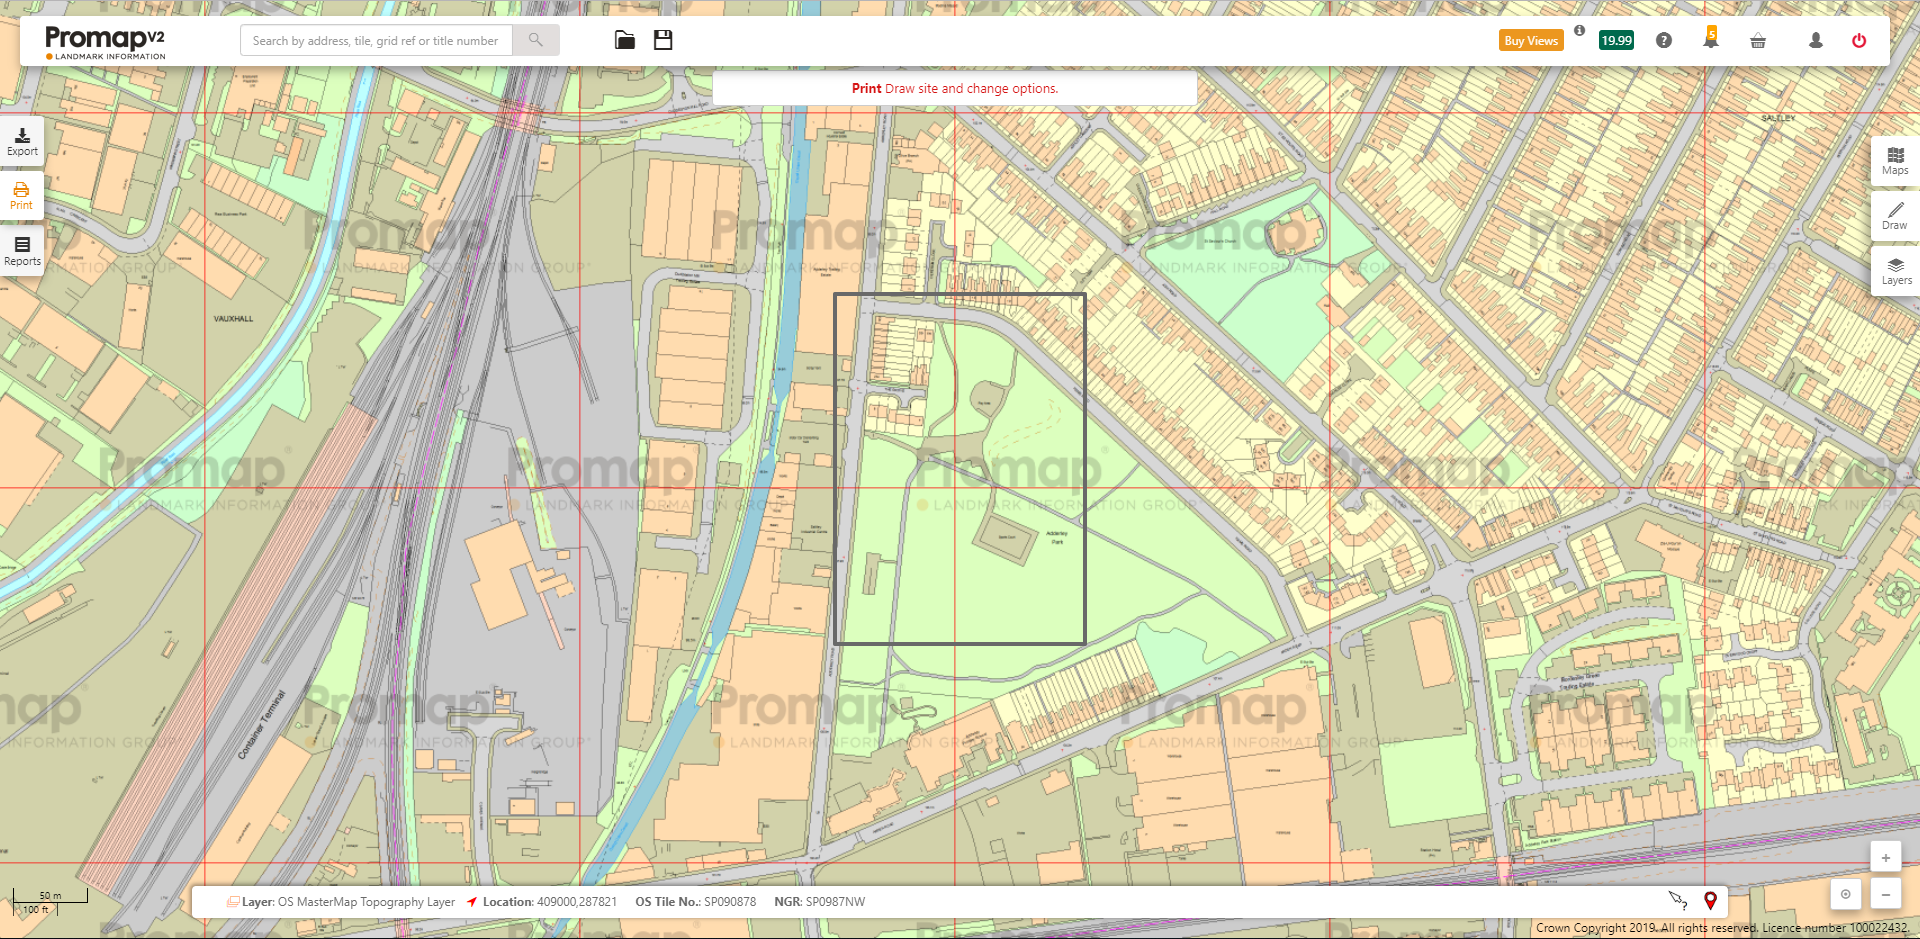Open the Maps panel
Image resolution: width=1920 pixels, height=939 pixels.
[x=1895, y=161]
